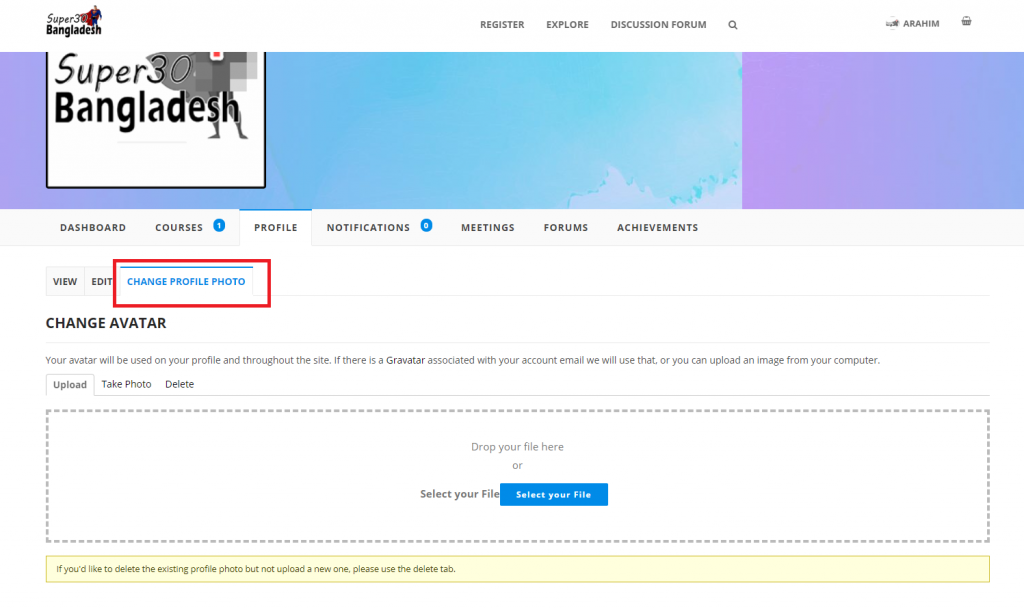Select the View profile sub-tab

[65, 281]
